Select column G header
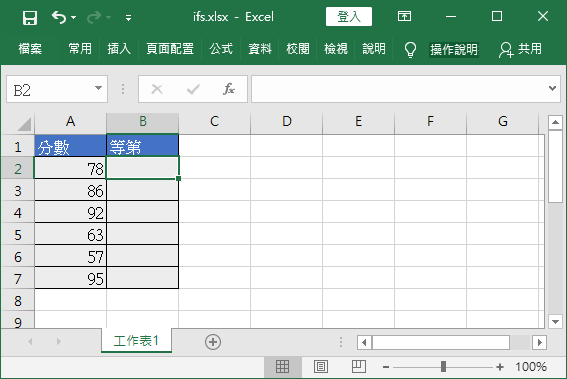Screen dimensions: 567x379 (503, 122)
